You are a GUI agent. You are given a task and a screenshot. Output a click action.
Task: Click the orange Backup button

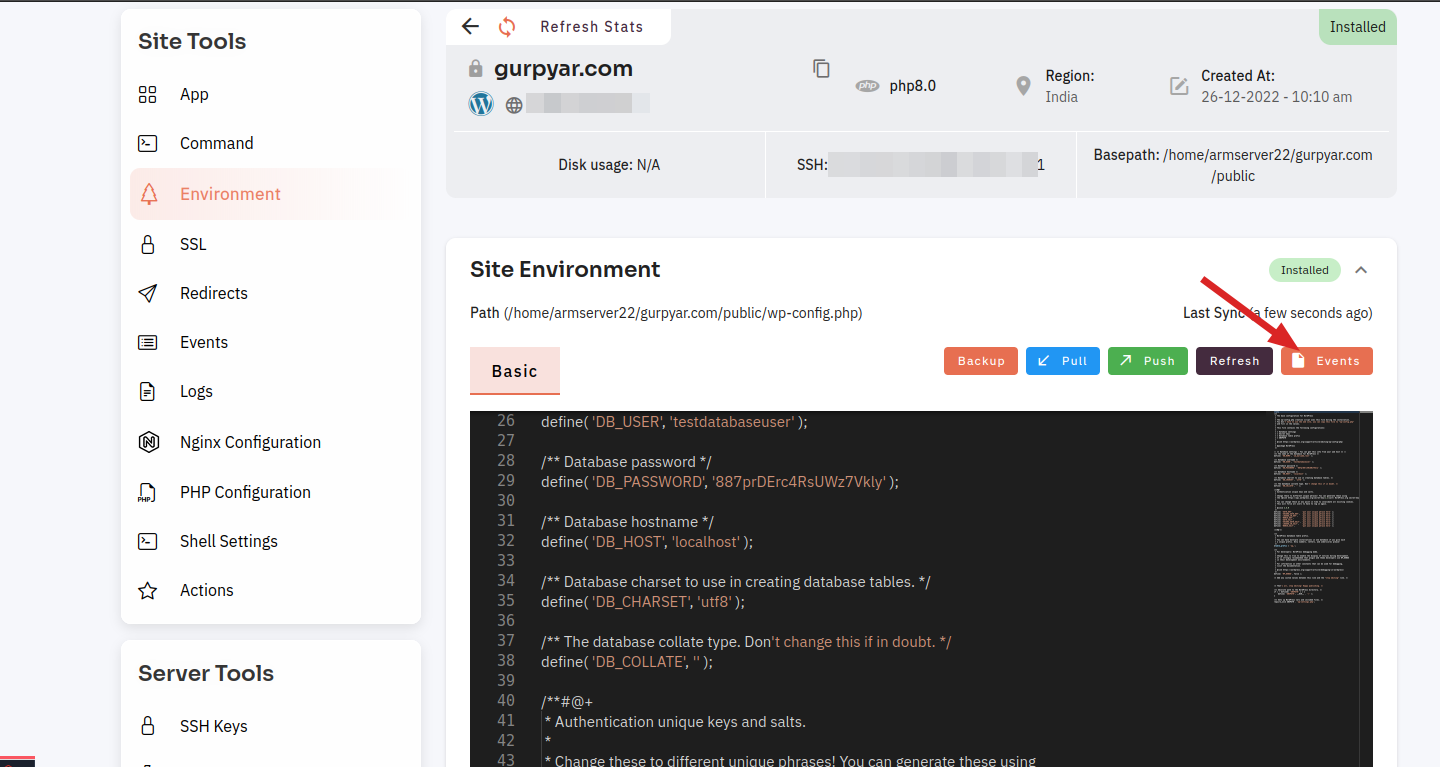[981, 361]
